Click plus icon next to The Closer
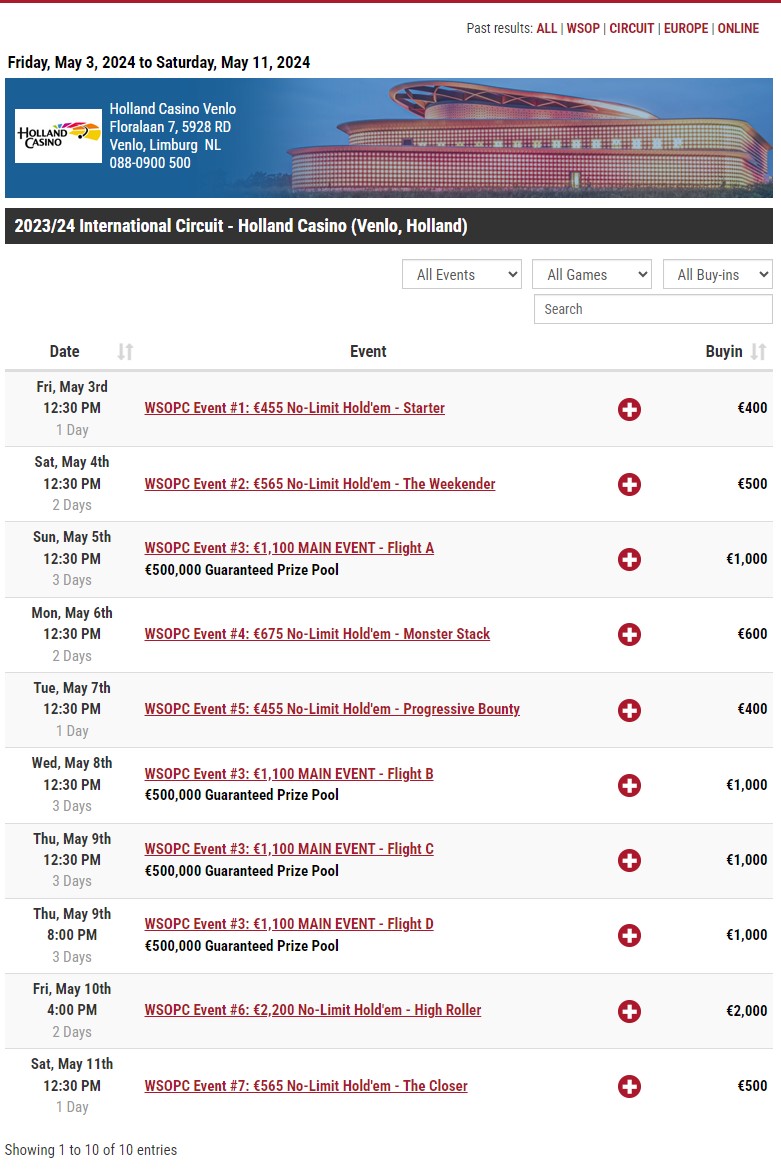 point(629,1087)
